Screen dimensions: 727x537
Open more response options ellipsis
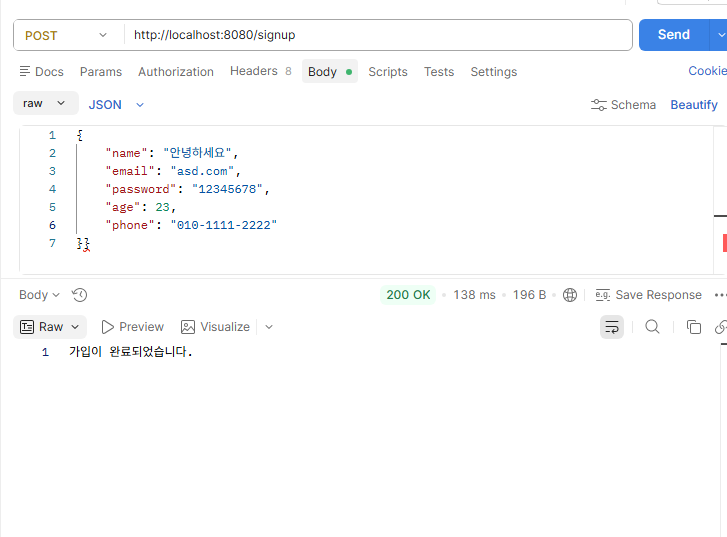click(x=720, y=295)
